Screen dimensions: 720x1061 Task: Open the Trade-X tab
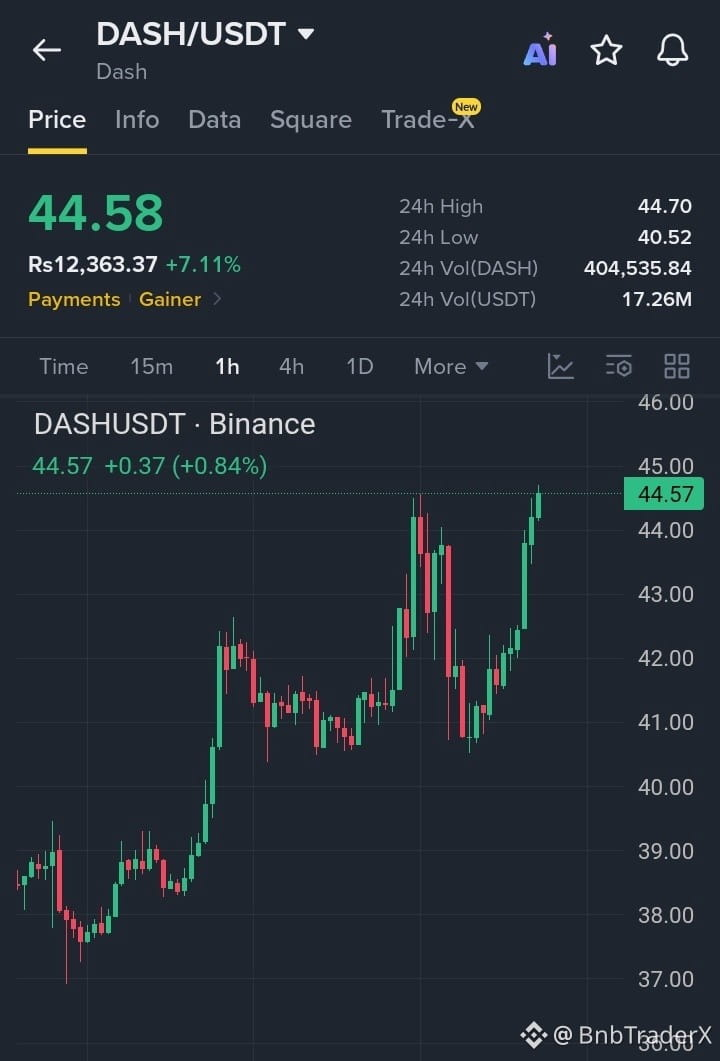point(428,120)
